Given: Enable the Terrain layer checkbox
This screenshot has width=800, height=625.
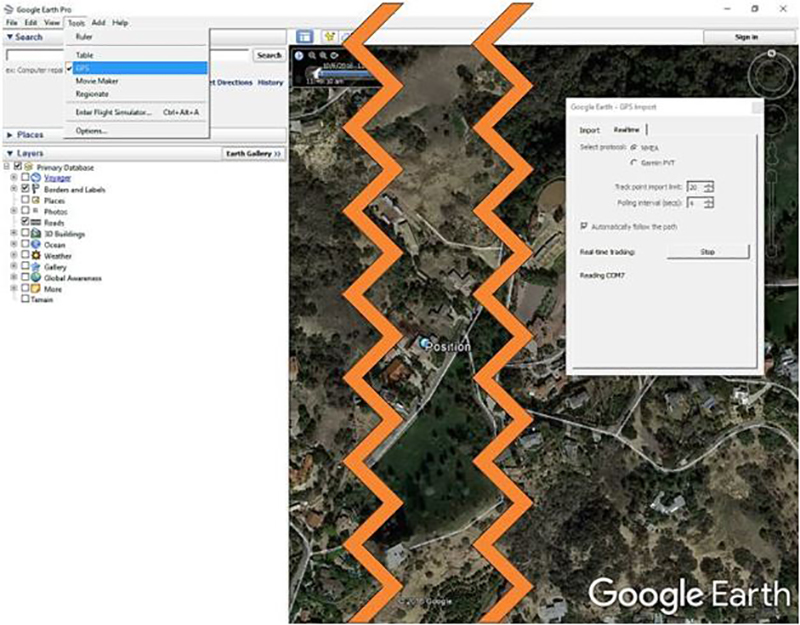Looking at the screenshot, I should (x=25, y=298).
